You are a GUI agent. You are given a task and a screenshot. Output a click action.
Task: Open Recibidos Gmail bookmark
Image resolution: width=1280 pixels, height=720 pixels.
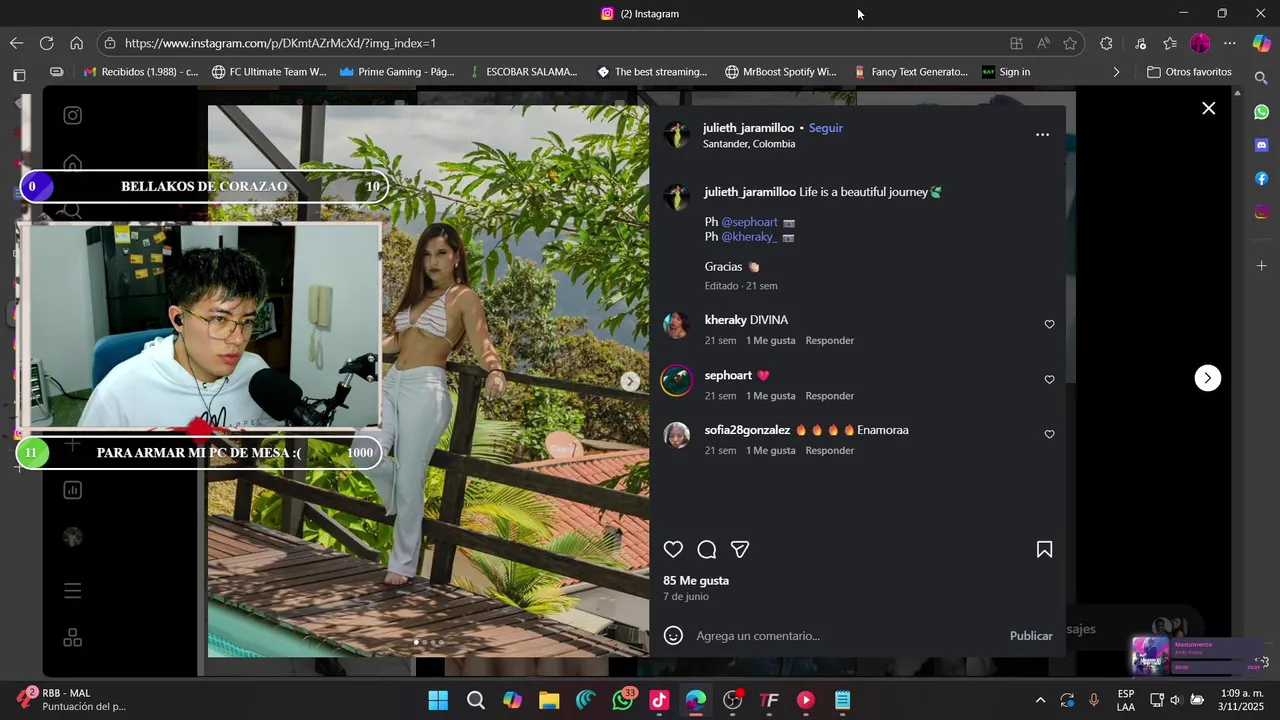point(140,72)
